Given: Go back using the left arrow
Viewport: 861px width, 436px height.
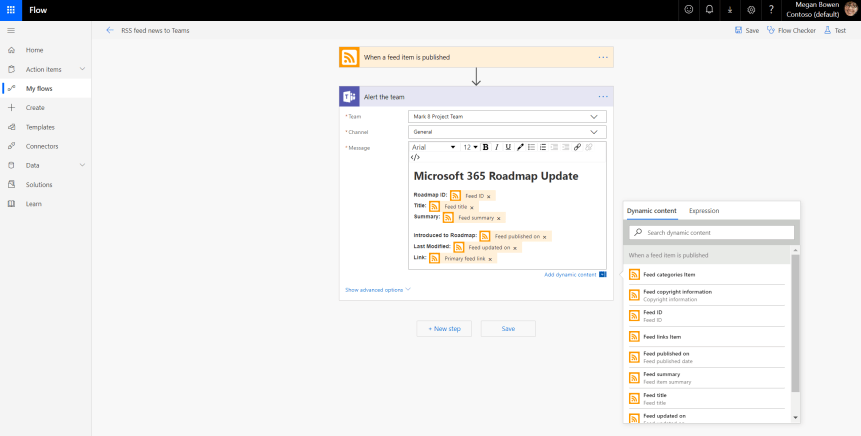Looking at the screenshot, I should [x=110, y=31].
